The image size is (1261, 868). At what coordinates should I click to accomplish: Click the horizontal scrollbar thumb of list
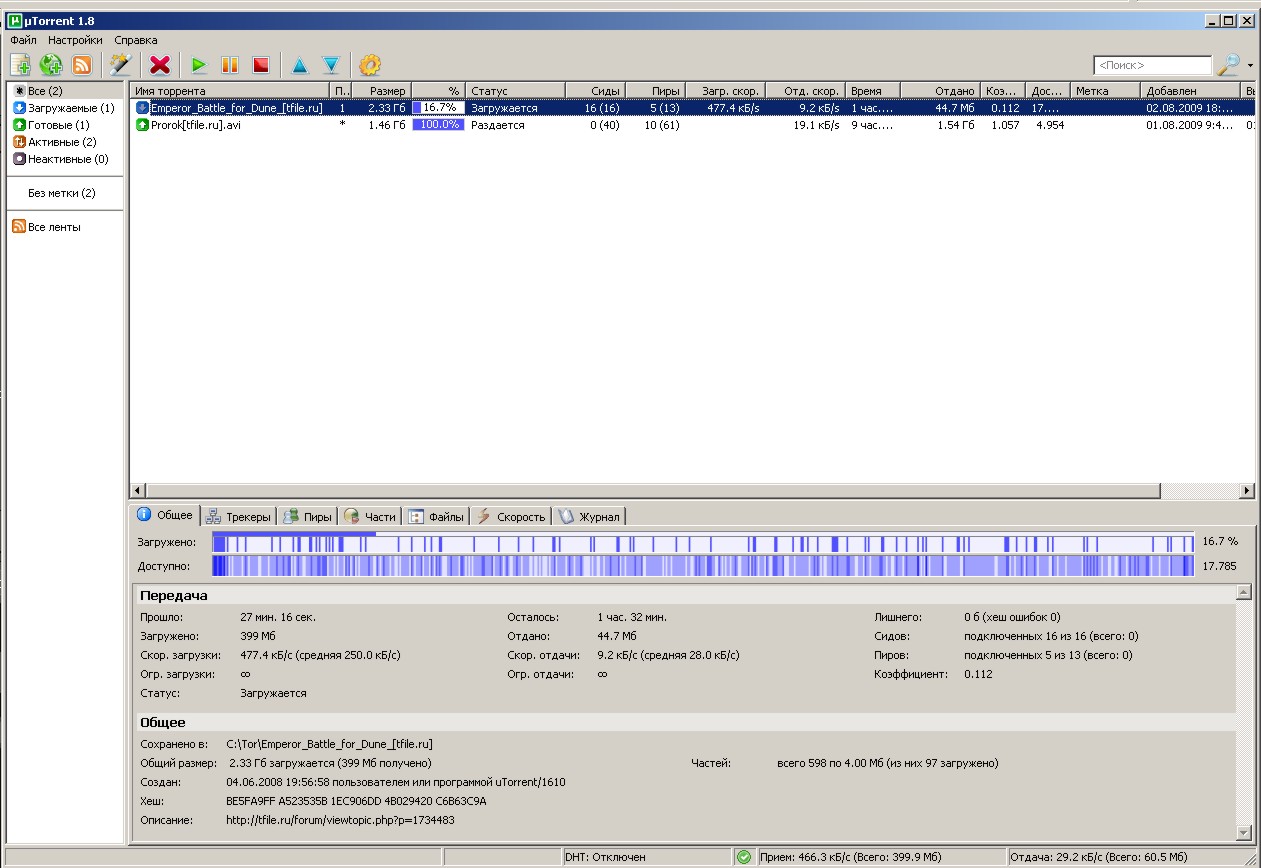[653, 490]
